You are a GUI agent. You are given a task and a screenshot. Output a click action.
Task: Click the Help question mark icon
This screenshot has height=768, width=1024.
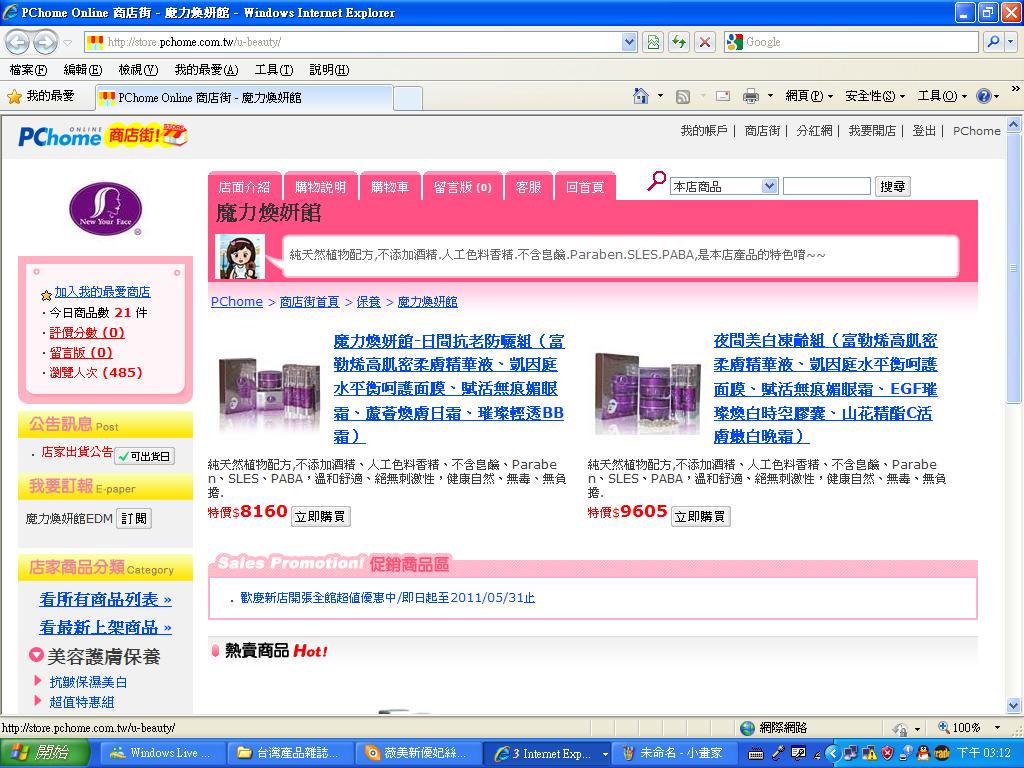[x=984, y=97]
